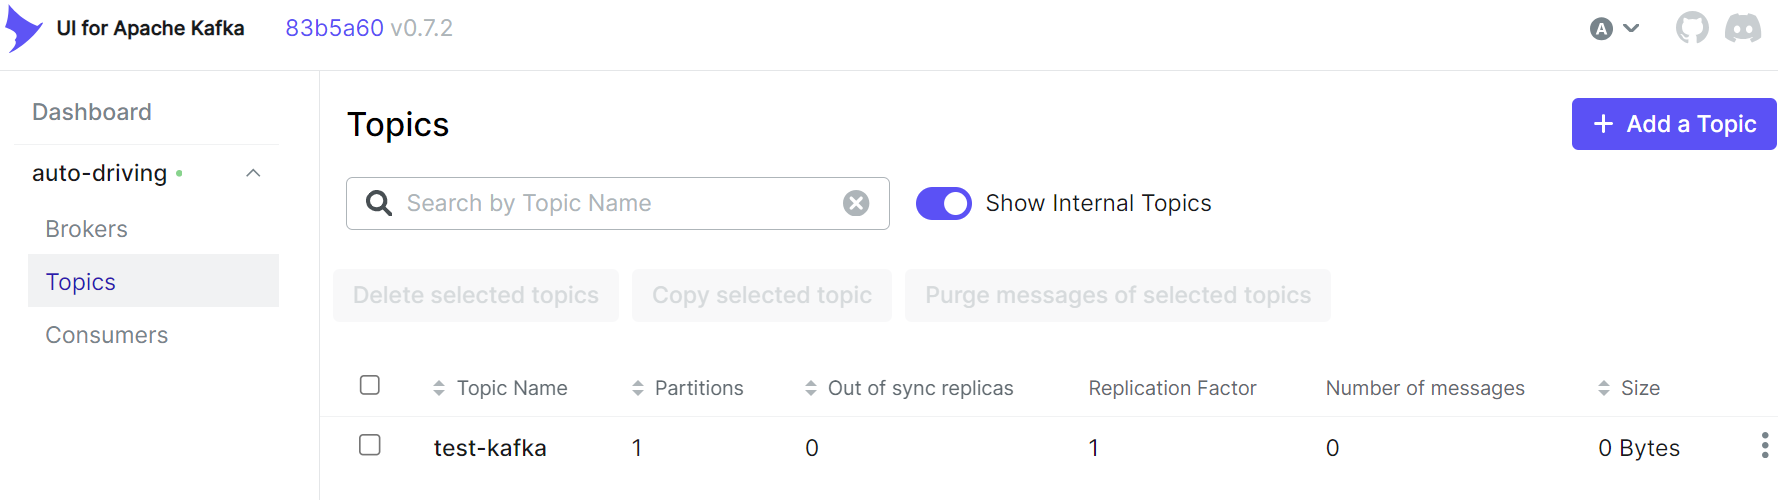Clear the topic search field
The width and height of the screenshot is (1778, 500).
pyautogui.click(x=856, y=203)
